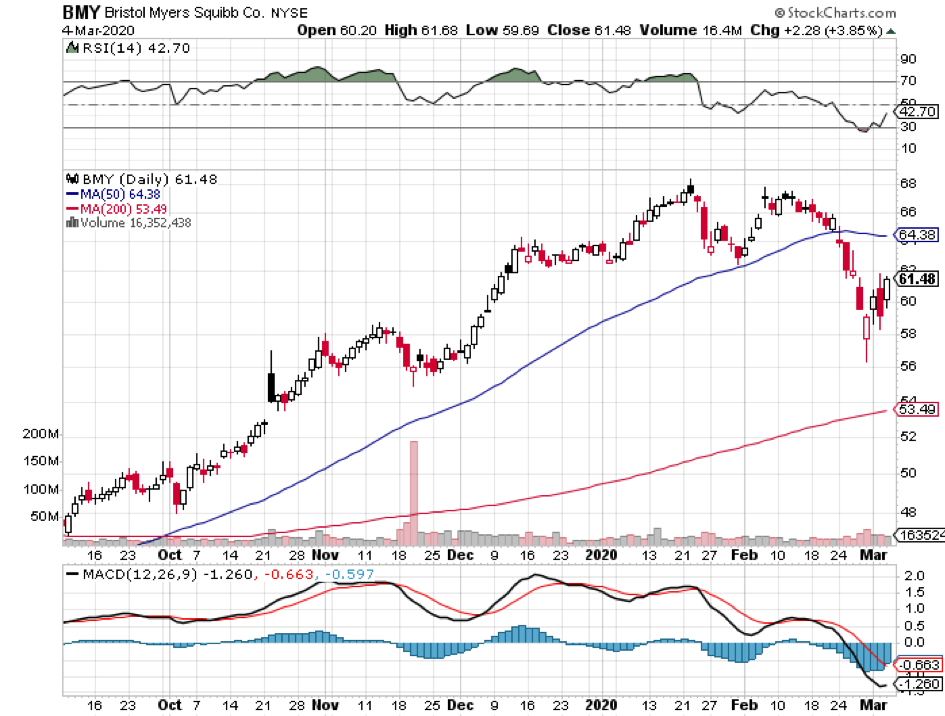The width and height of the screenshot is (945, 716).
Task: Click the 42.70 RSI value tag
Action: coord(918,111)
